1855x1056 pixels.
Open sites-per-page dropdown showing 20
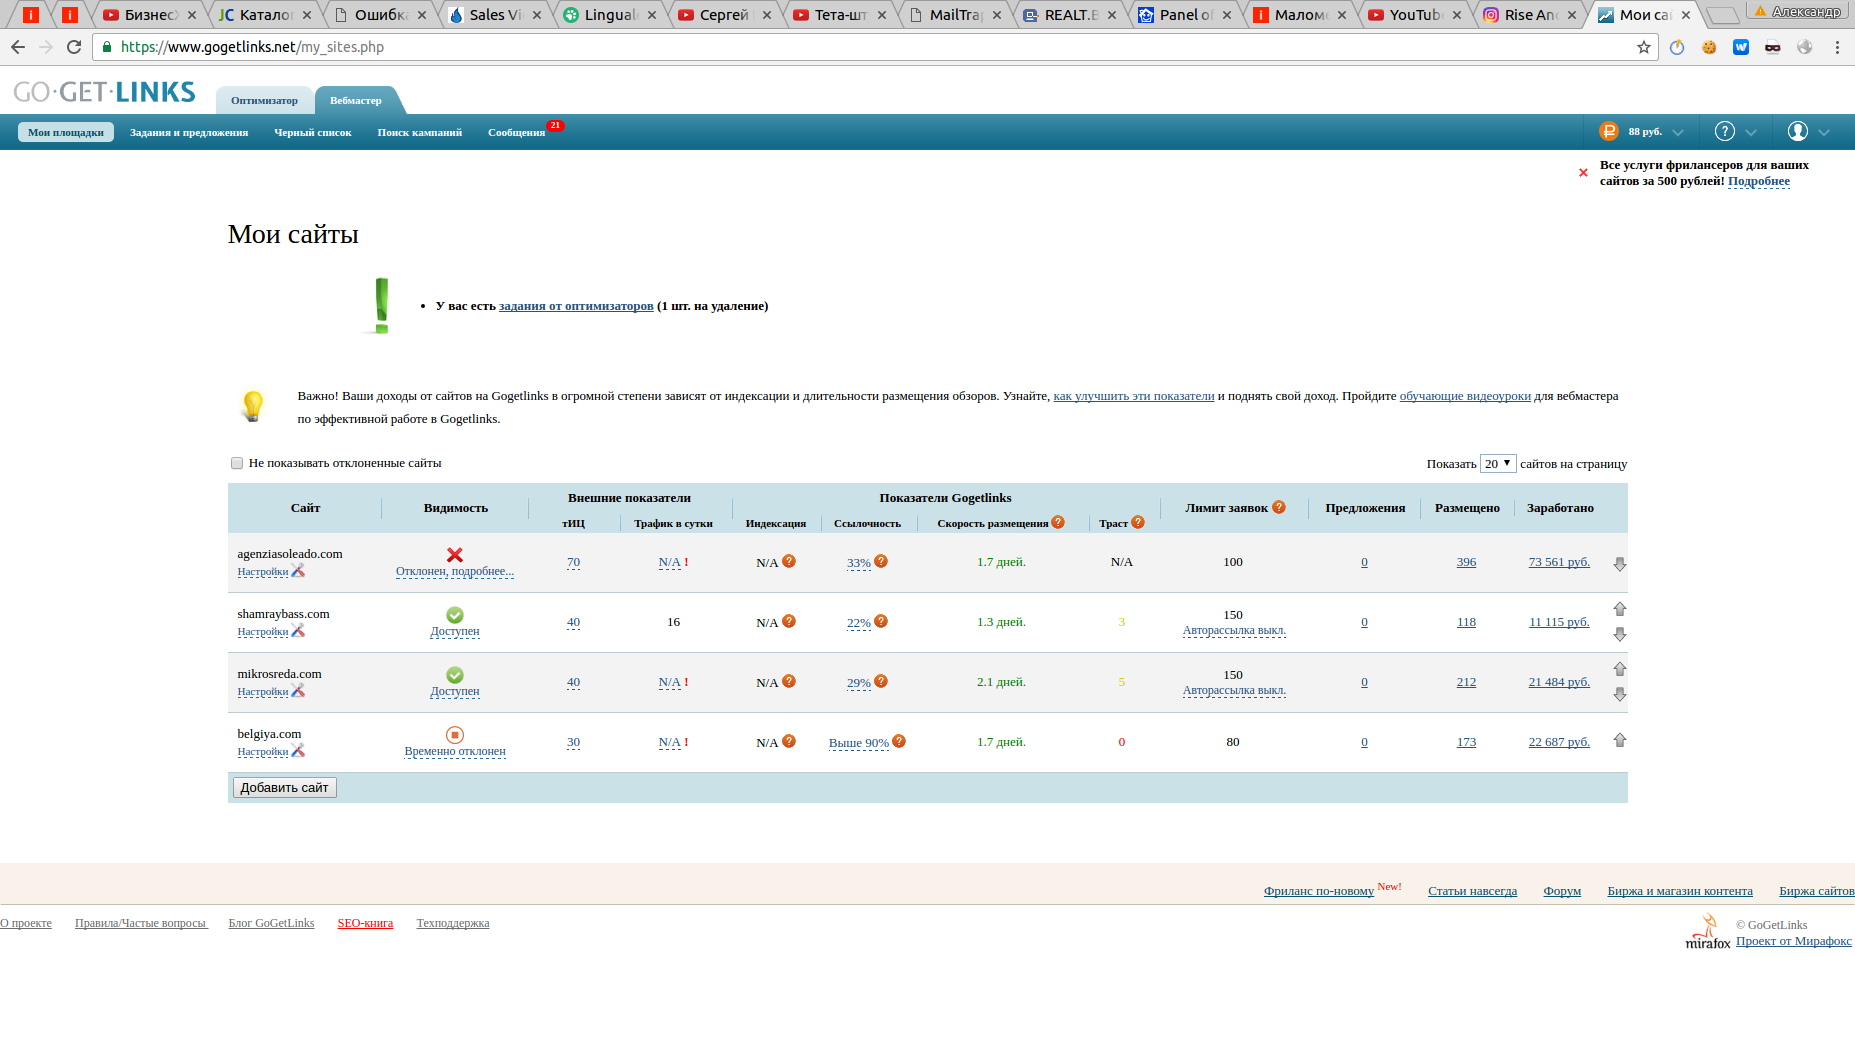(1498, 463)
